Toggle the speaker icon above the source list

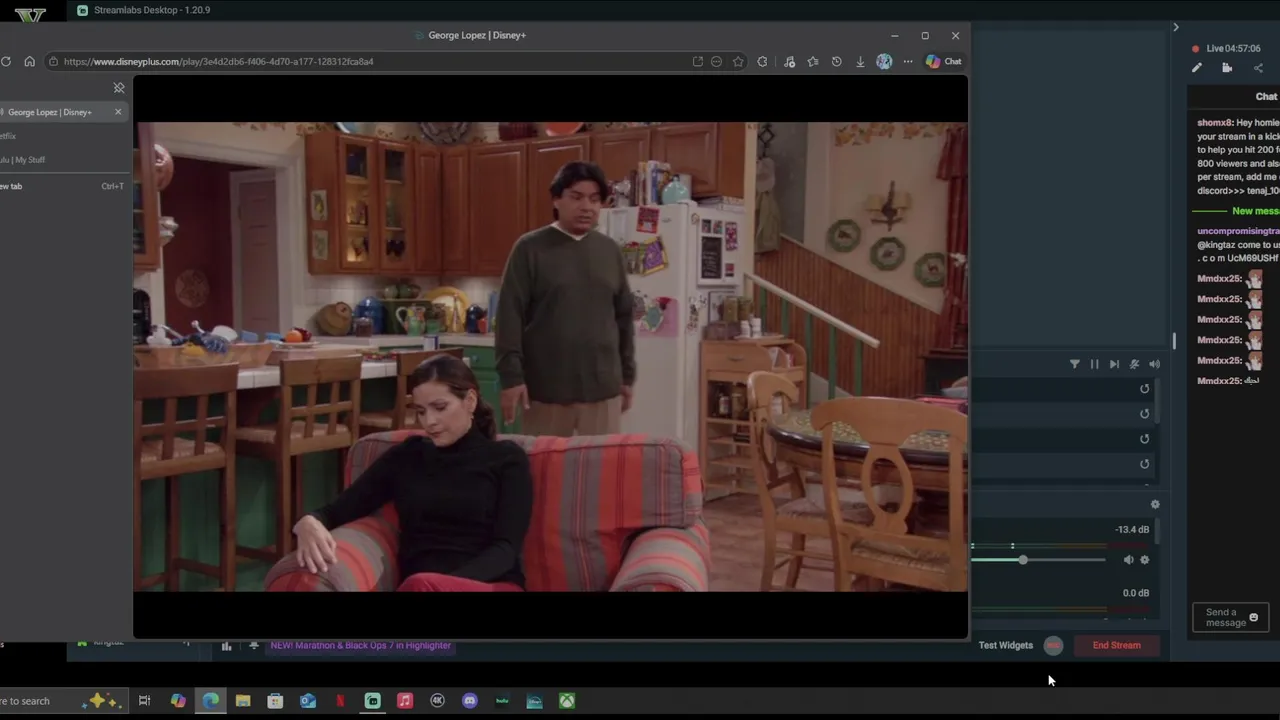(1154, 364)
